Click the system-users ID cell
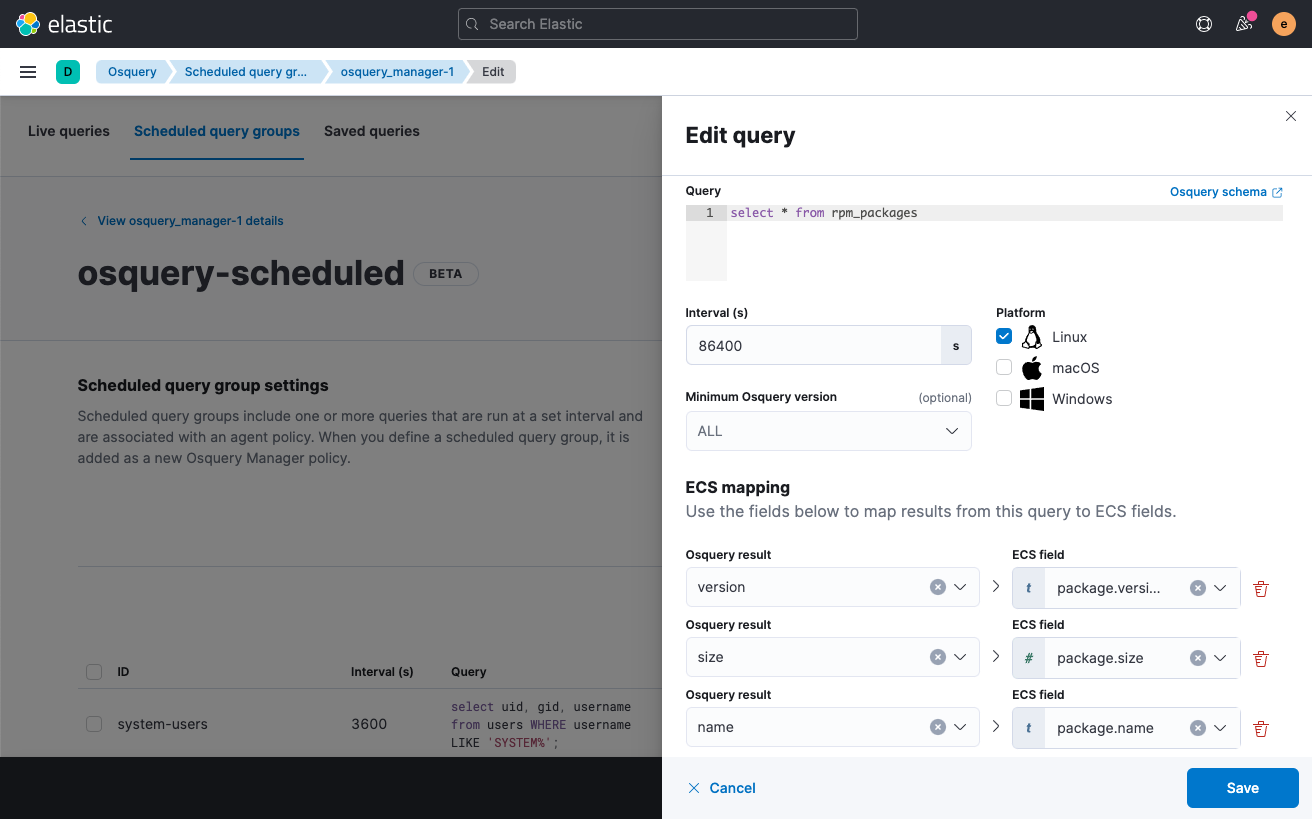 point(162,724)
